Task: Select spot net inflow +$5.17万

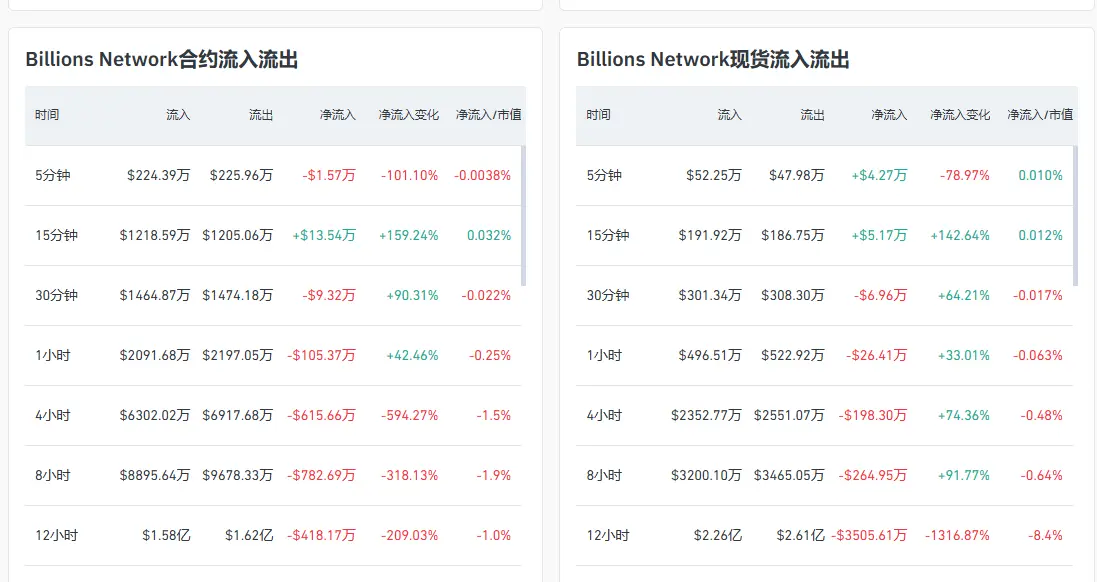Action: [x=879, y=236]
